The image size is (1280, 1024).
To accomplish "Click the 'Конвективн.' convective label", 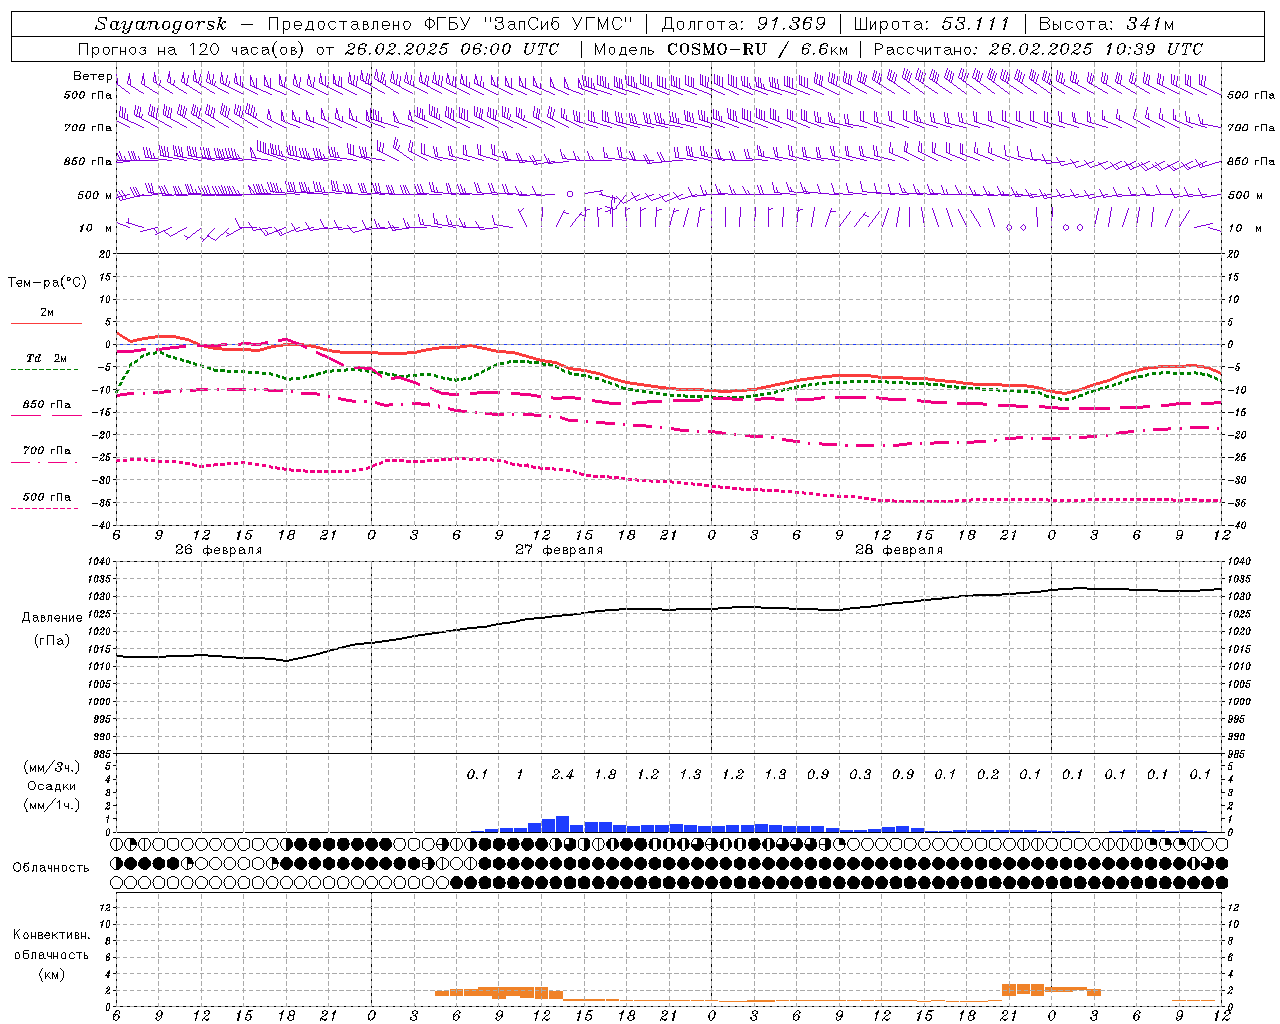I will [51, 935].
